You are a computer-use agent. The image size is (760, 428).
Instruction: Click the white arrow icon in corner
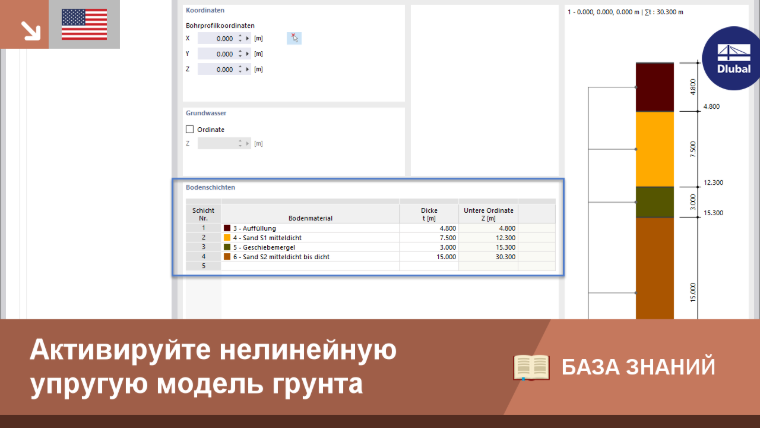tap(31, 31)
